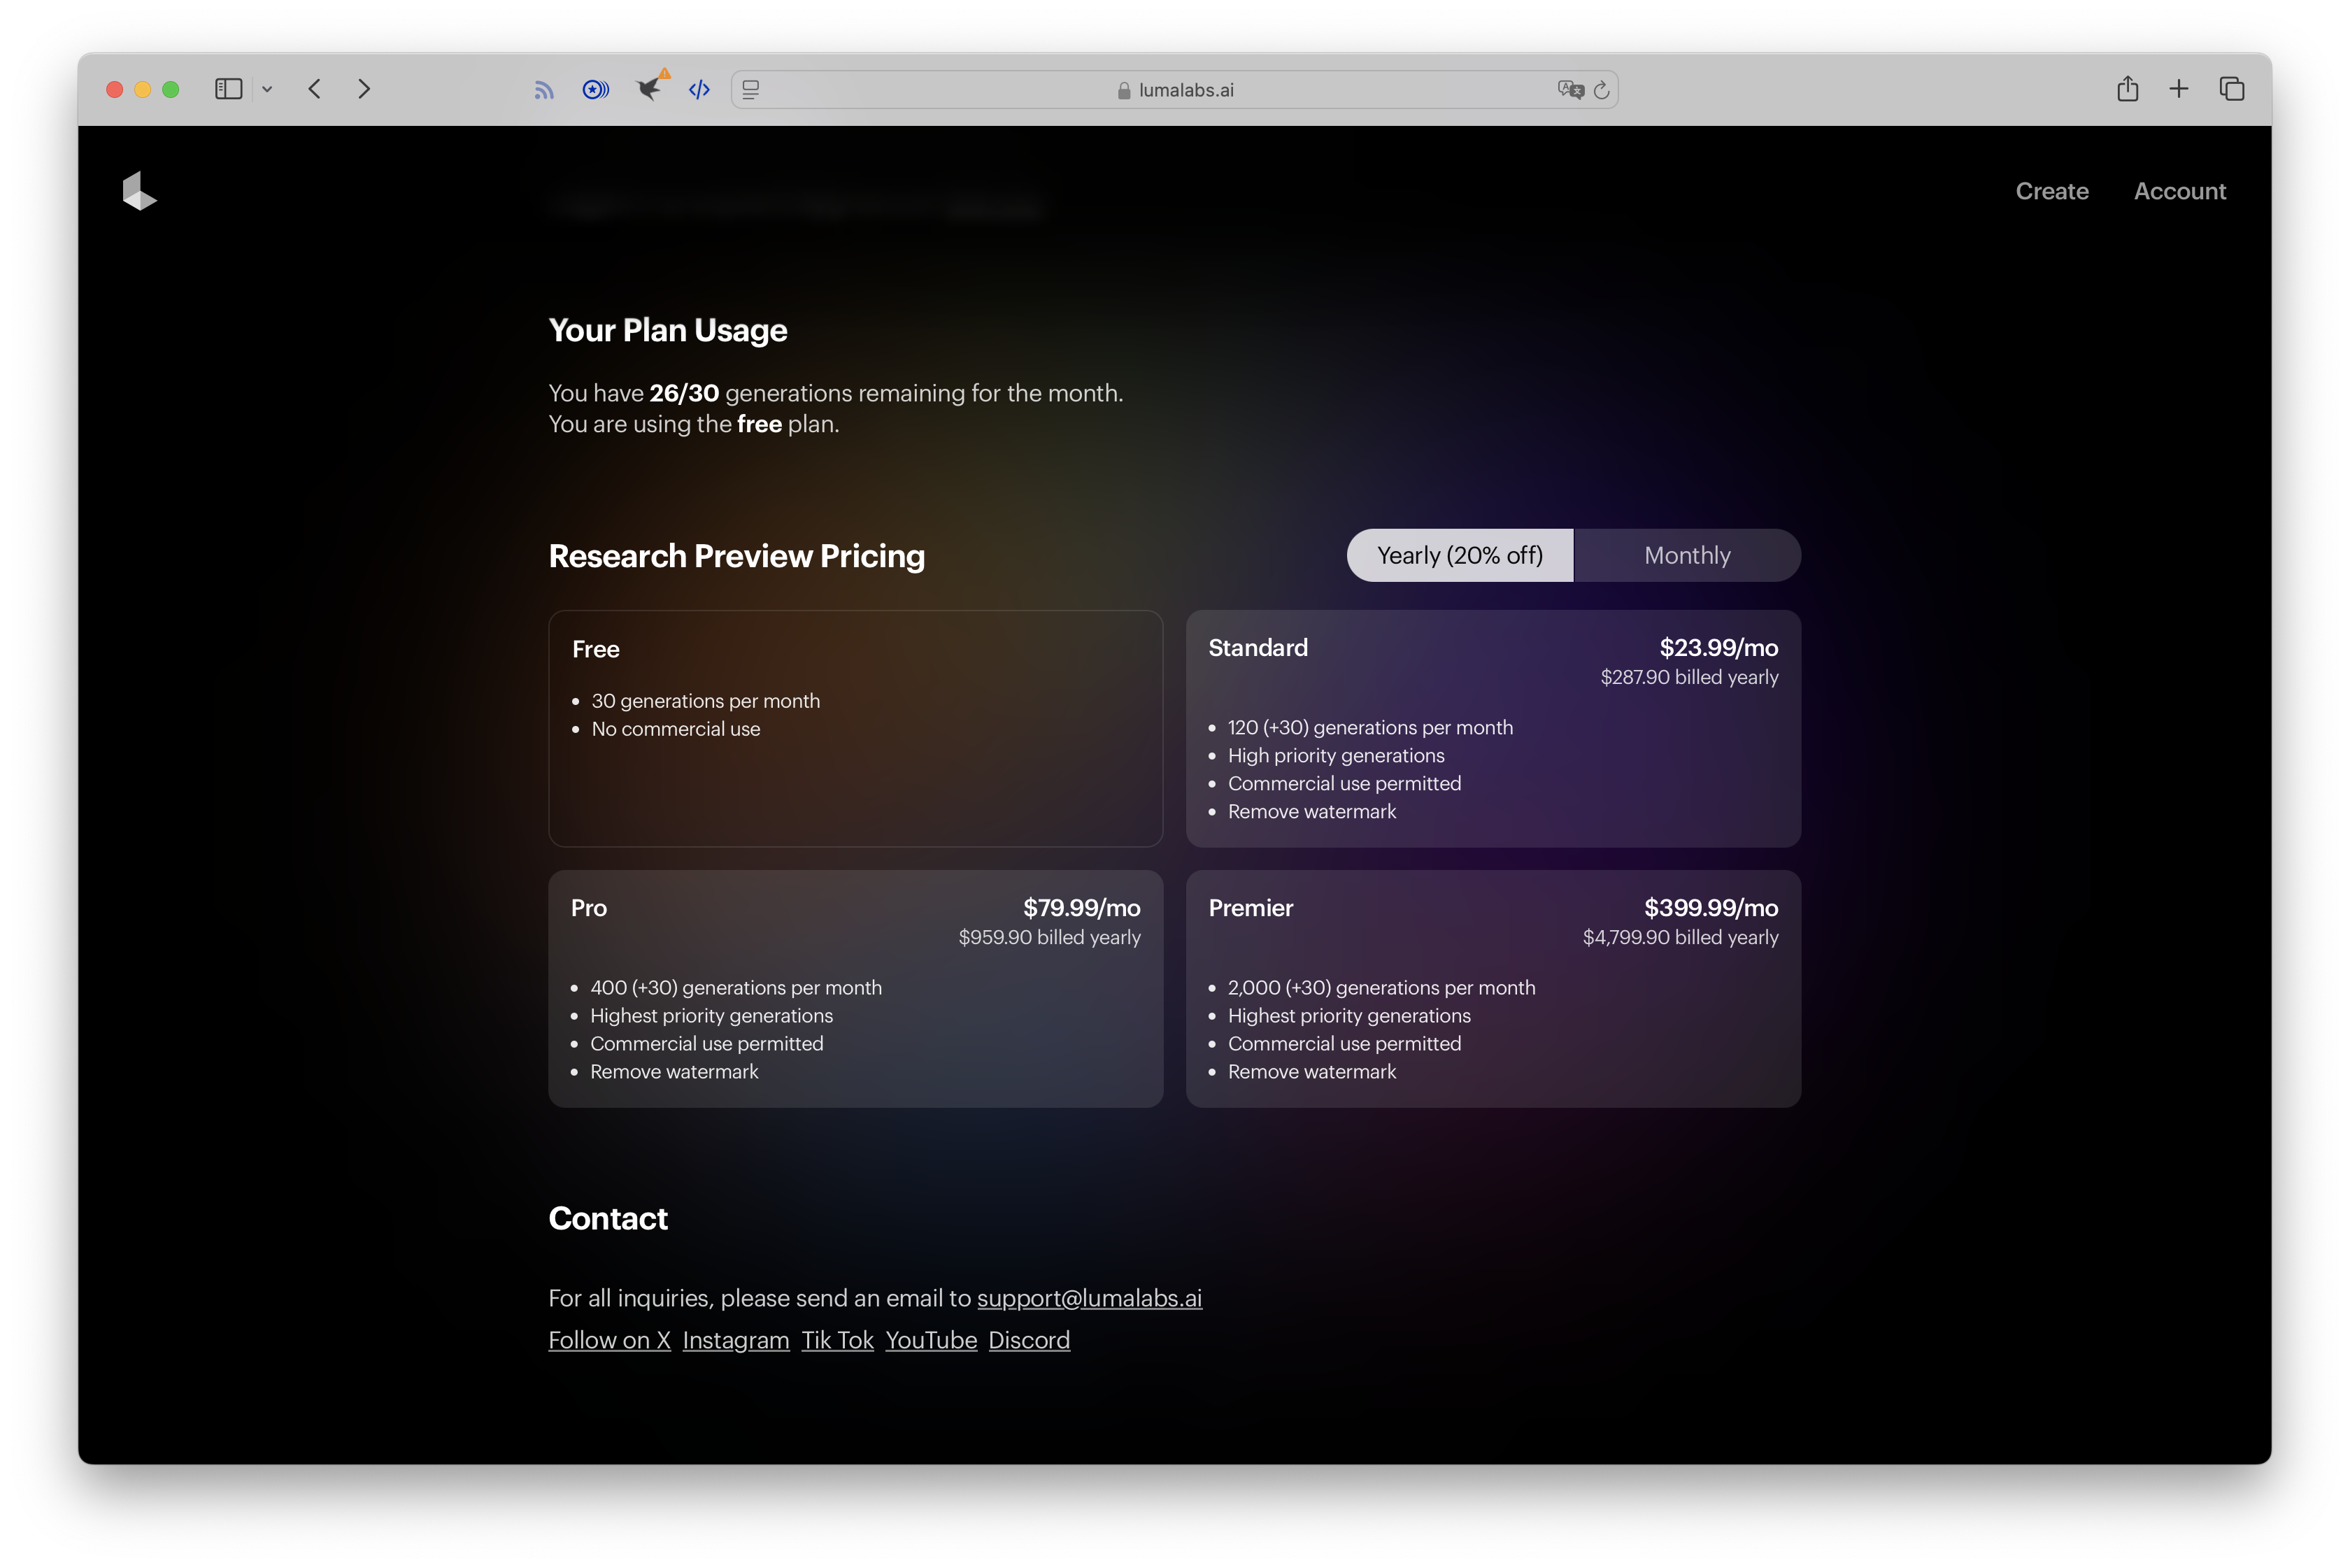Viewport: 2350px width, 1568px height.
Task: Expand the sidebar dropdown chevron
Action: tap(267, 89)
